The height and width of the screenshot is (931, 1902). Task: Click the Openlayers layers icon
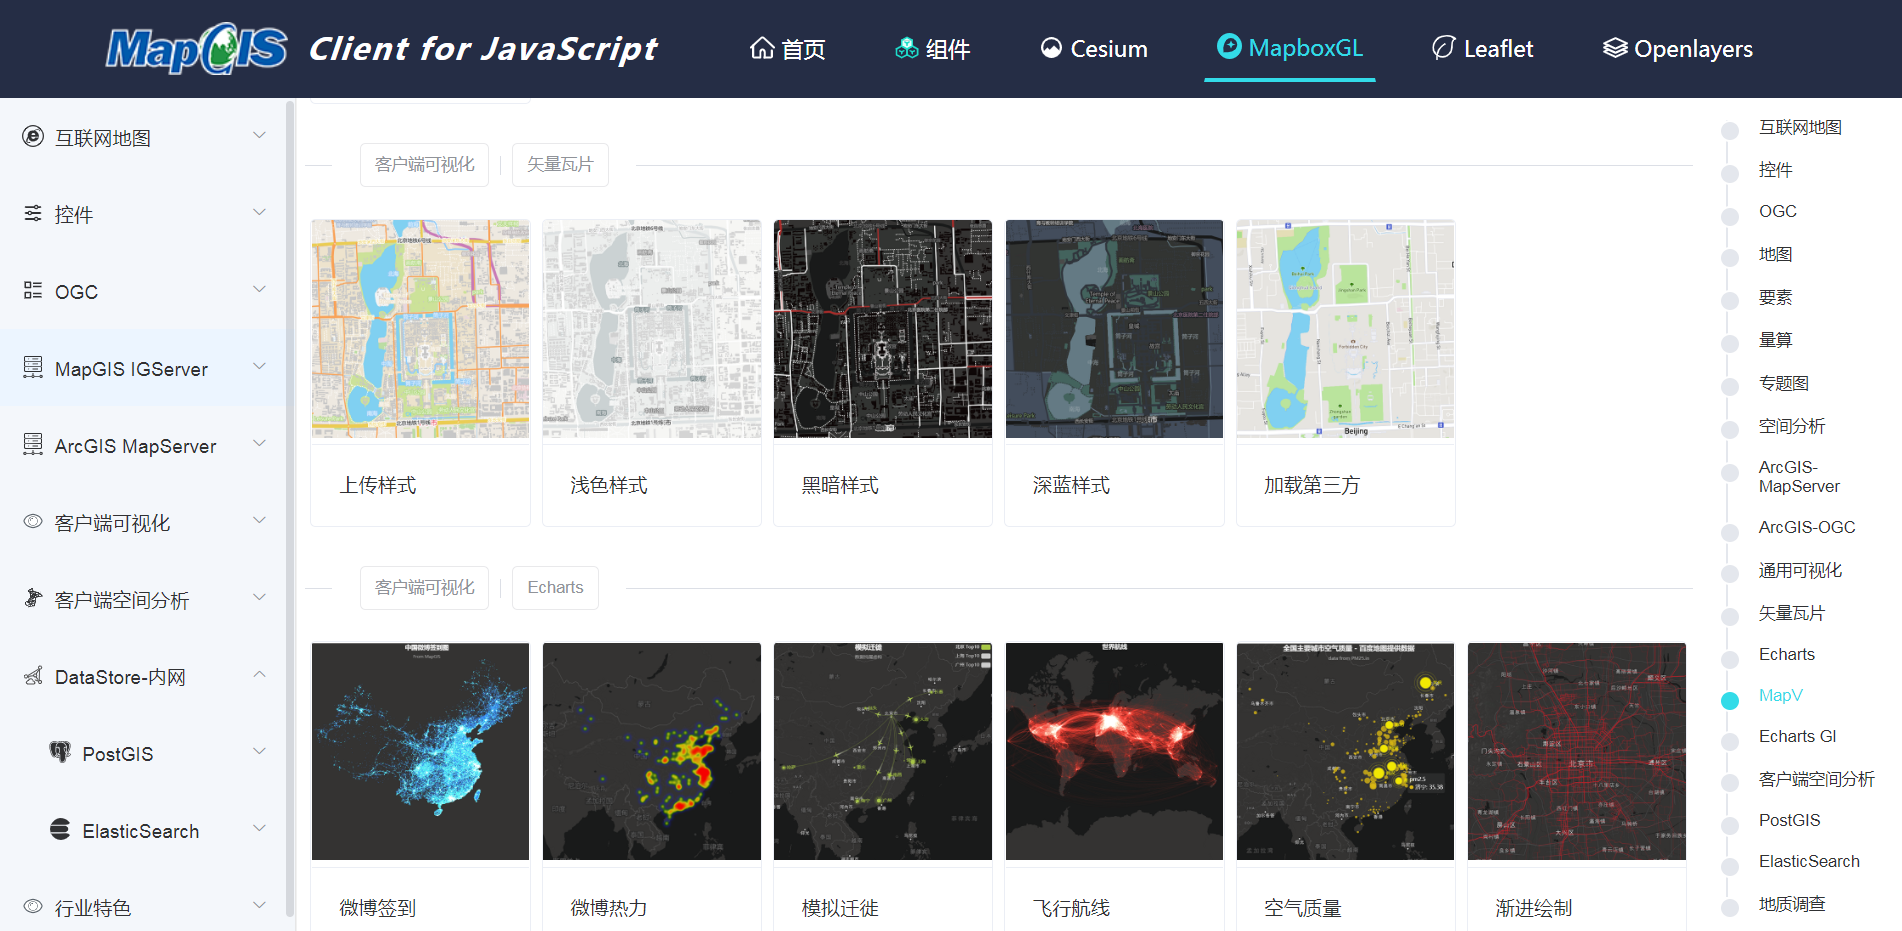(x=1615, y=48)
